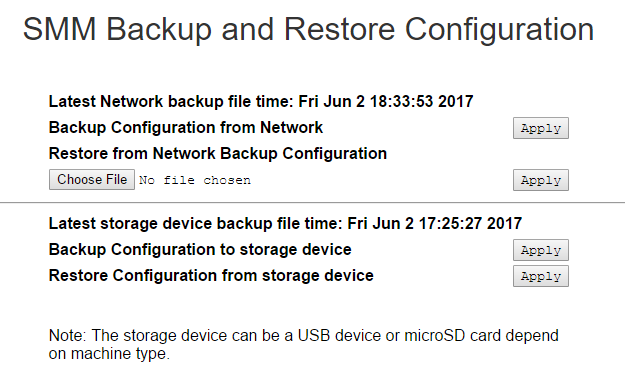Apply Backup Configuration to storage device
The width and height of the screenshot is (625, 383).
pos(540,250)
